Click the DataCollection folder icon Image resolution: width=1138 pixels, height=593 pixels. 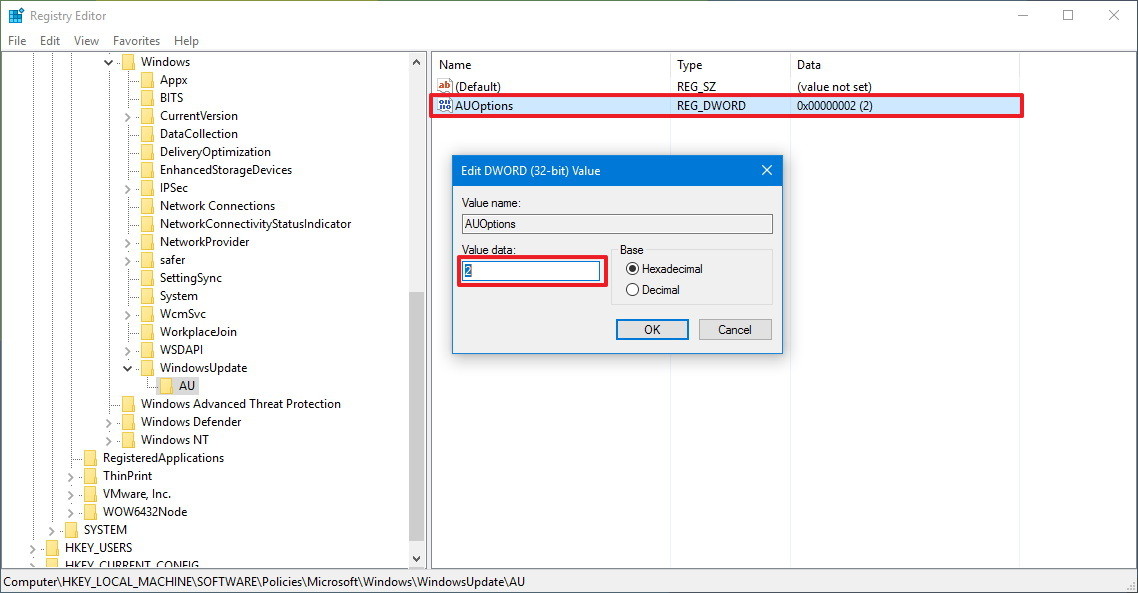click(147, 134)
